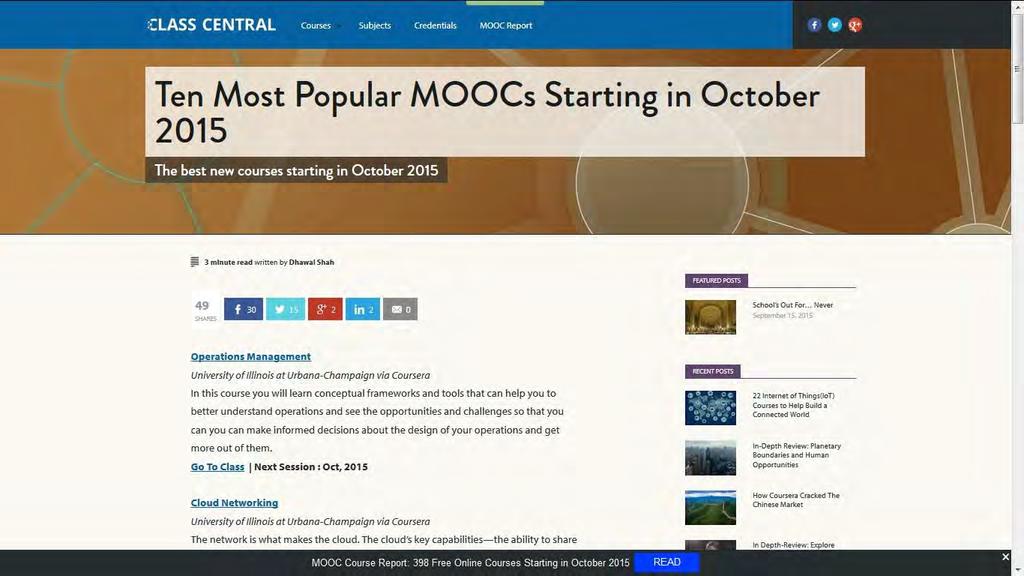Click the page vertical scrollbar thumb

pyautogui.click(x=1017, y=69)
